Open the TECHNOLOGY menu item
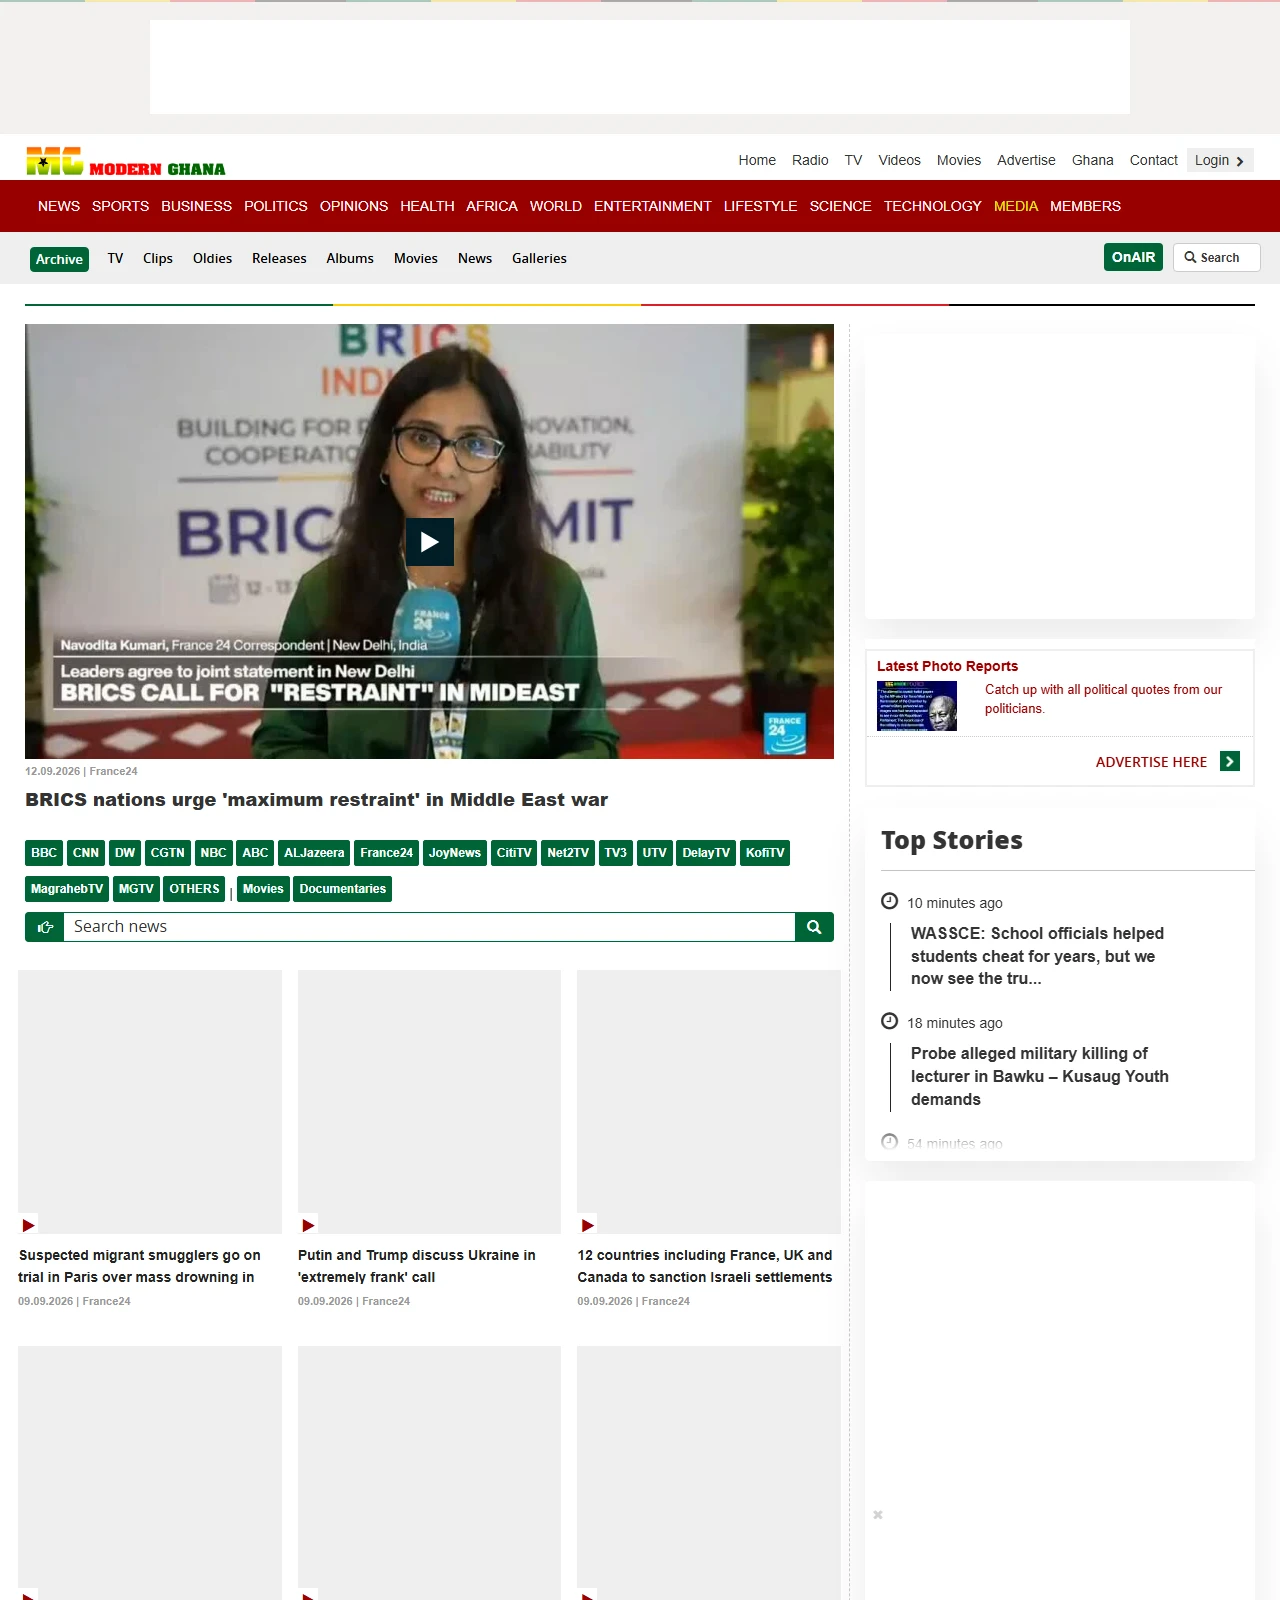This screenshot has height=1600, width=1280. [932, 206]
